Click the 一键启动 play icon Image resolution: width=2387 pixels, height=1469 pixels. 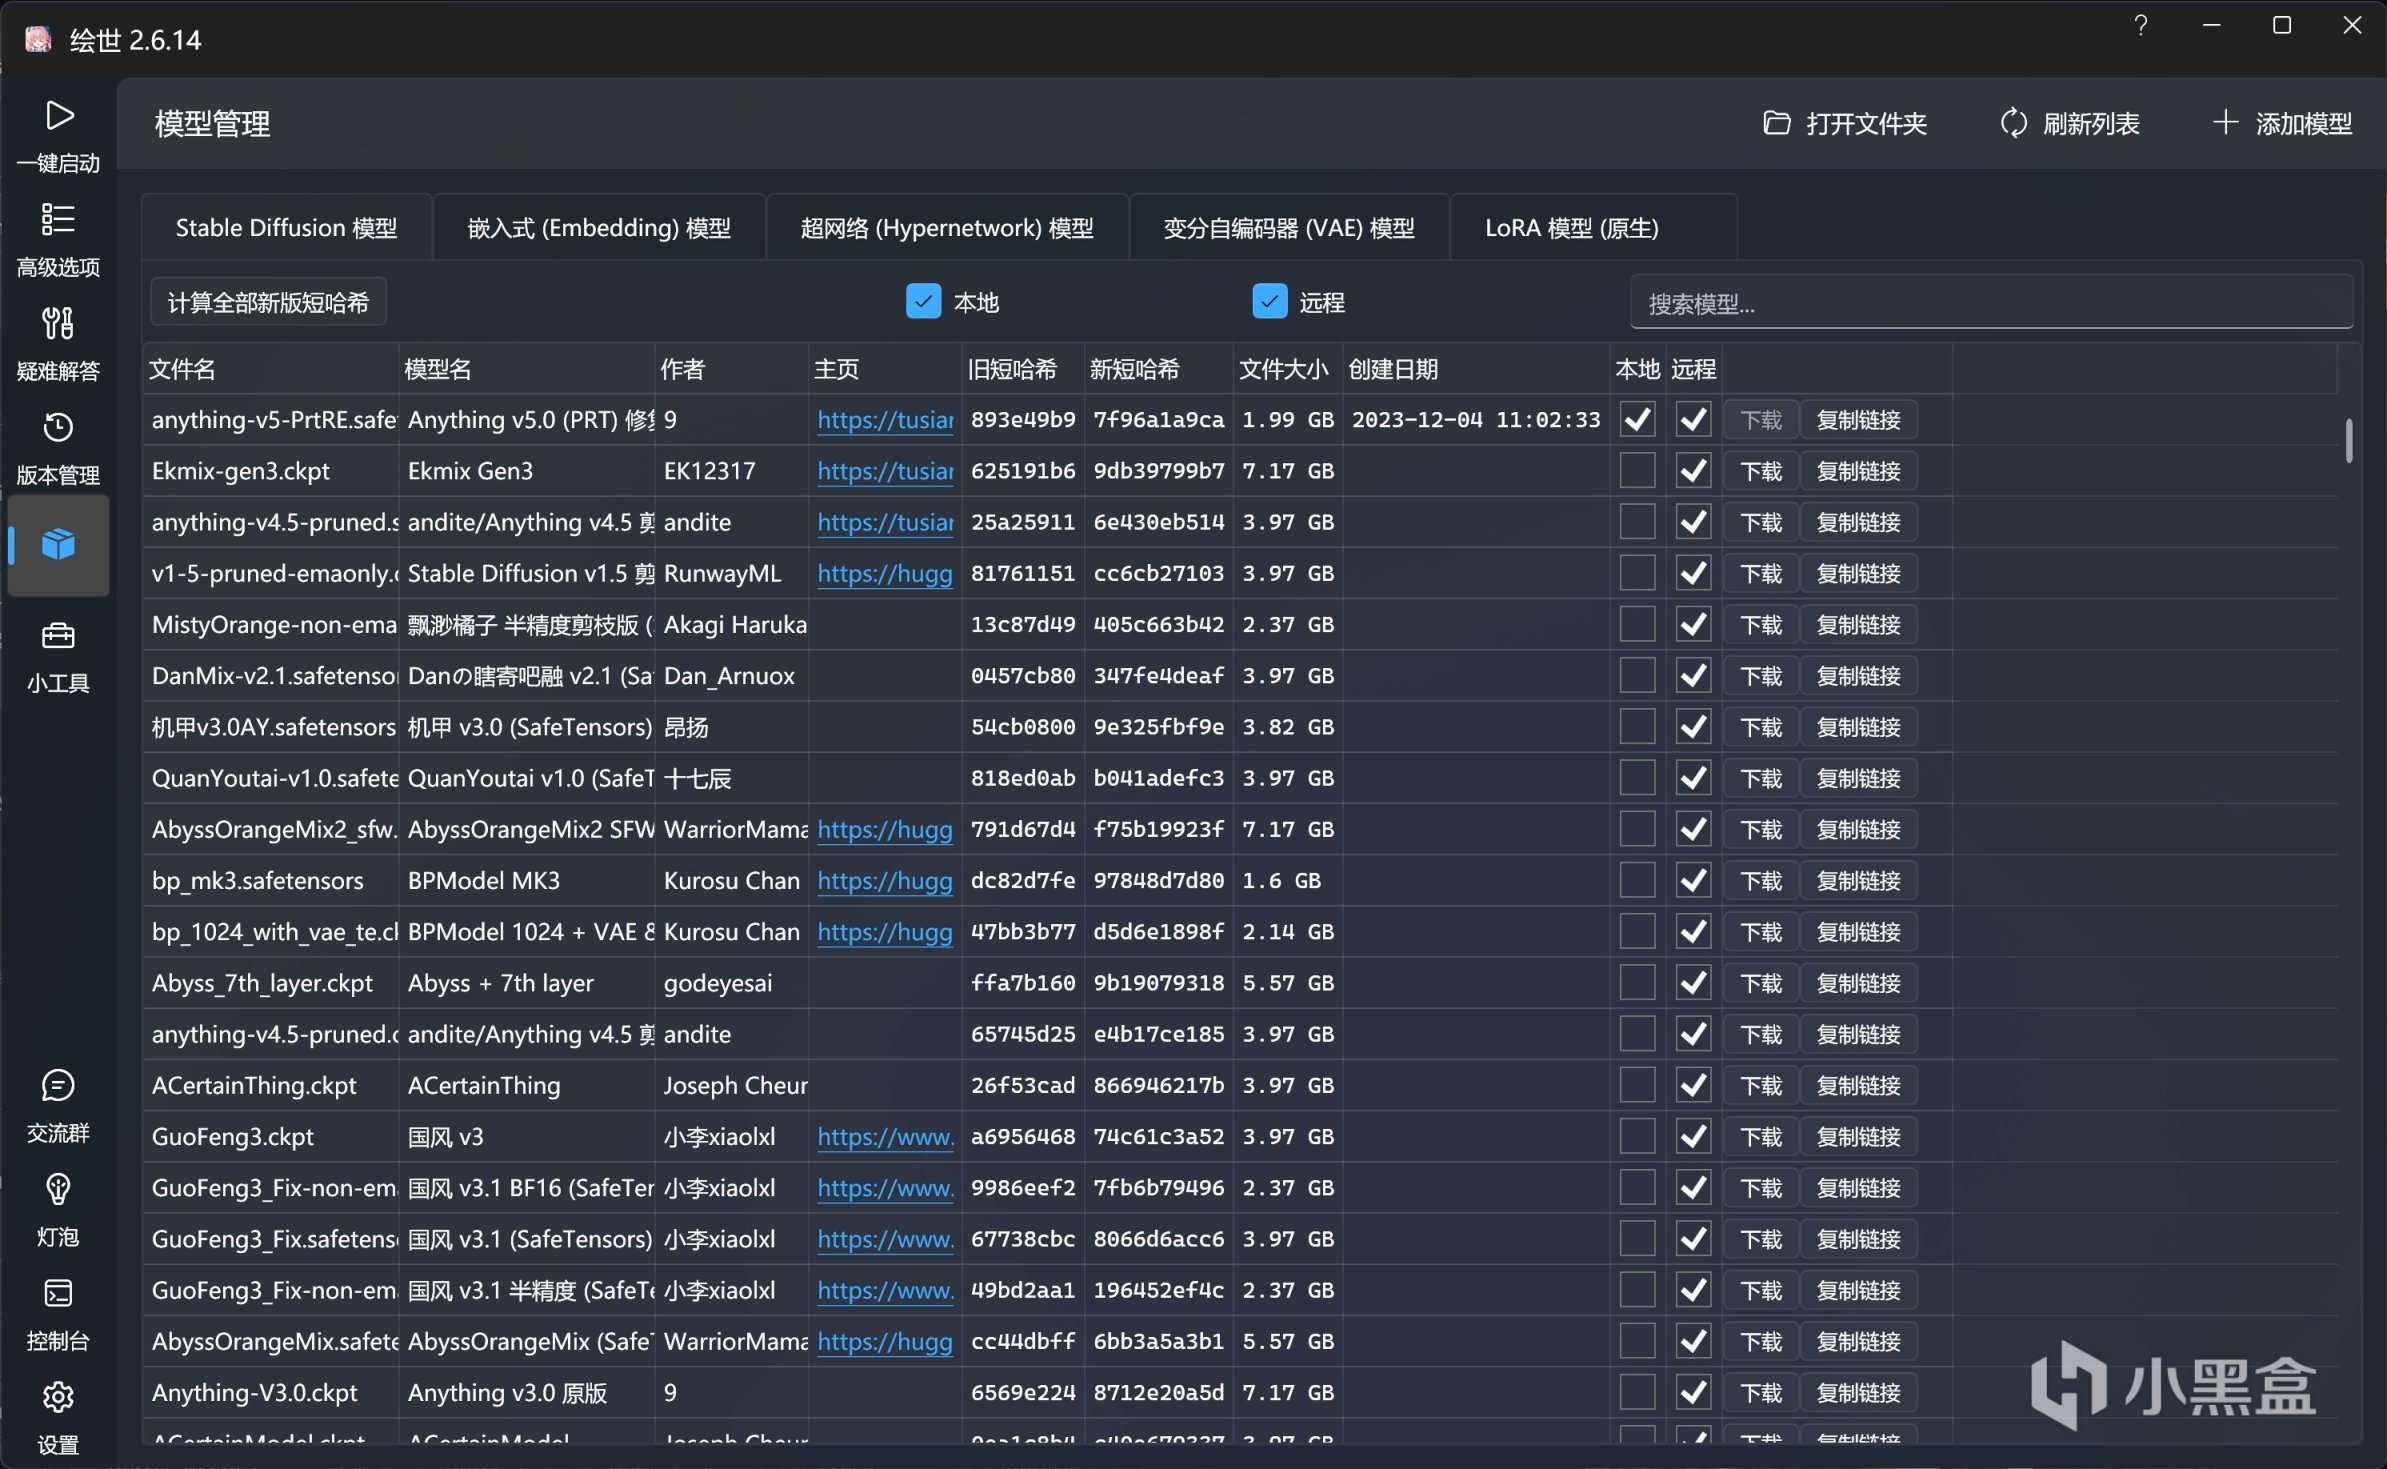coord(58,117)
